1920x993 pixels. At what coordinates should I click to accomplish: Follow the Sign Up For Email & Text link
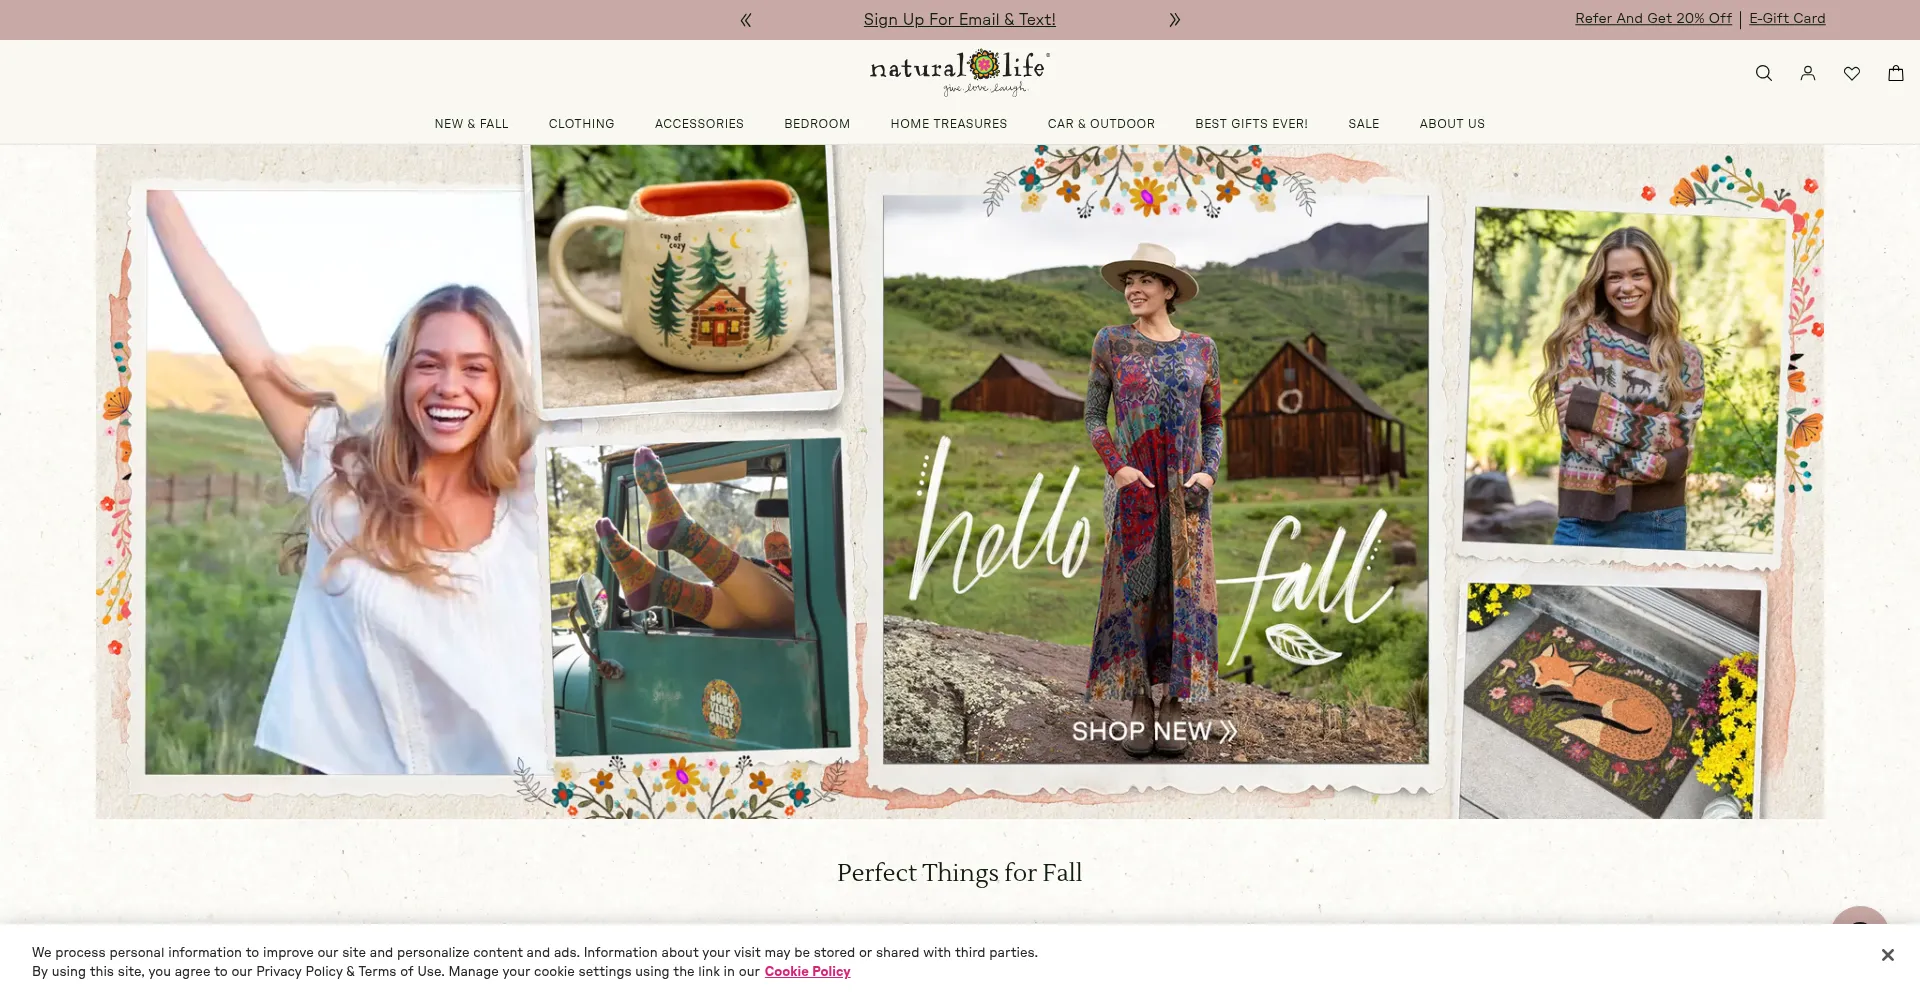click(960, 20)
